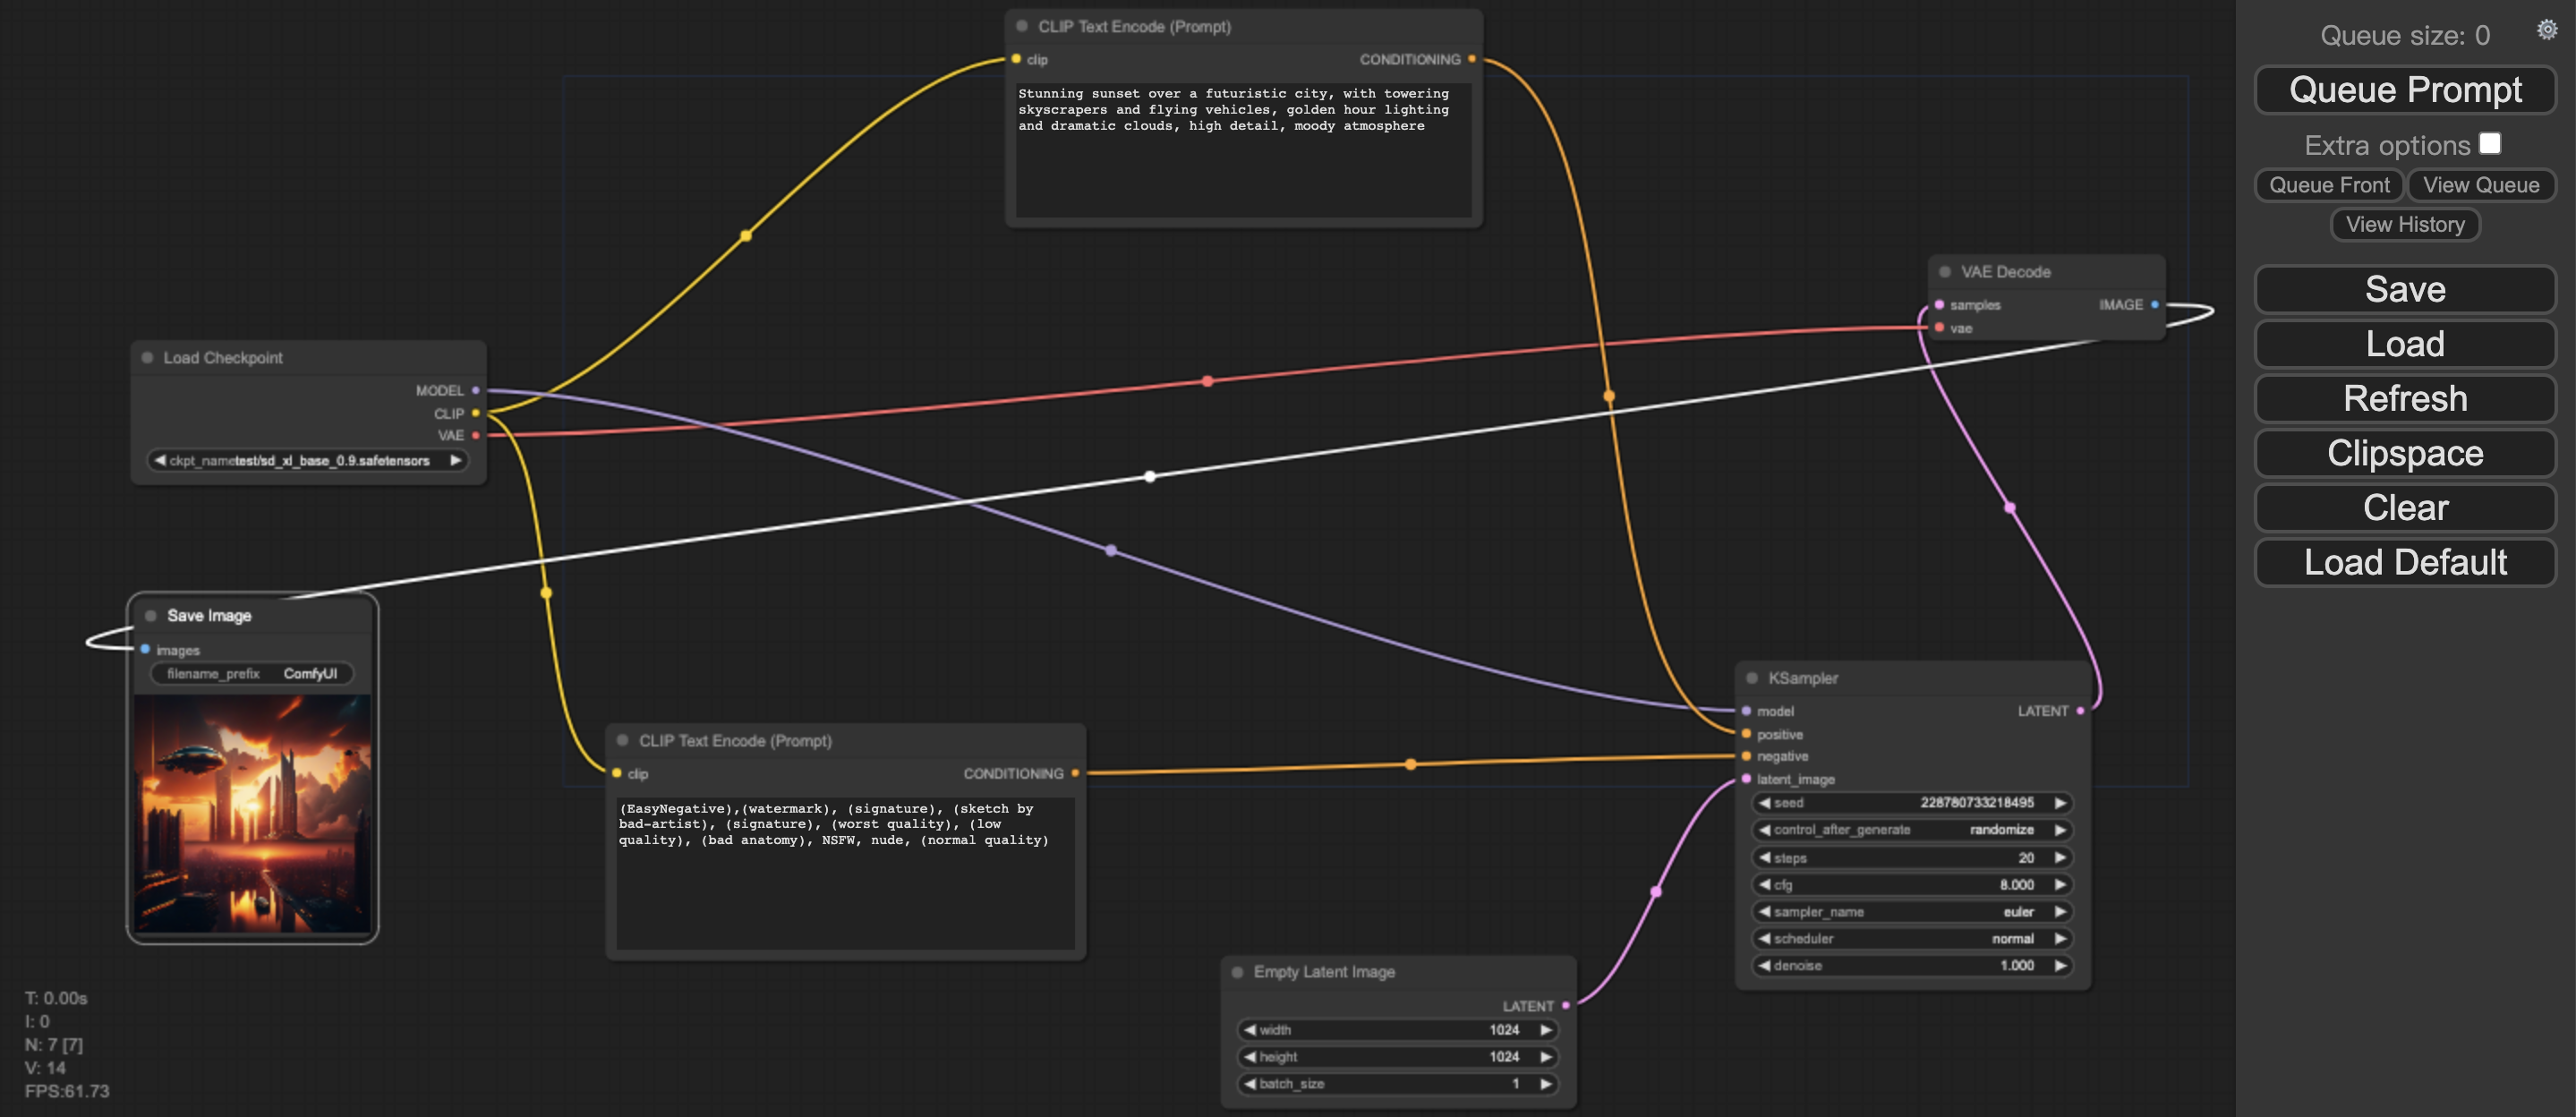Click the Queue Prompt button
The height and width of the screenshot is (1117, 2576).
click(2404, 90)
